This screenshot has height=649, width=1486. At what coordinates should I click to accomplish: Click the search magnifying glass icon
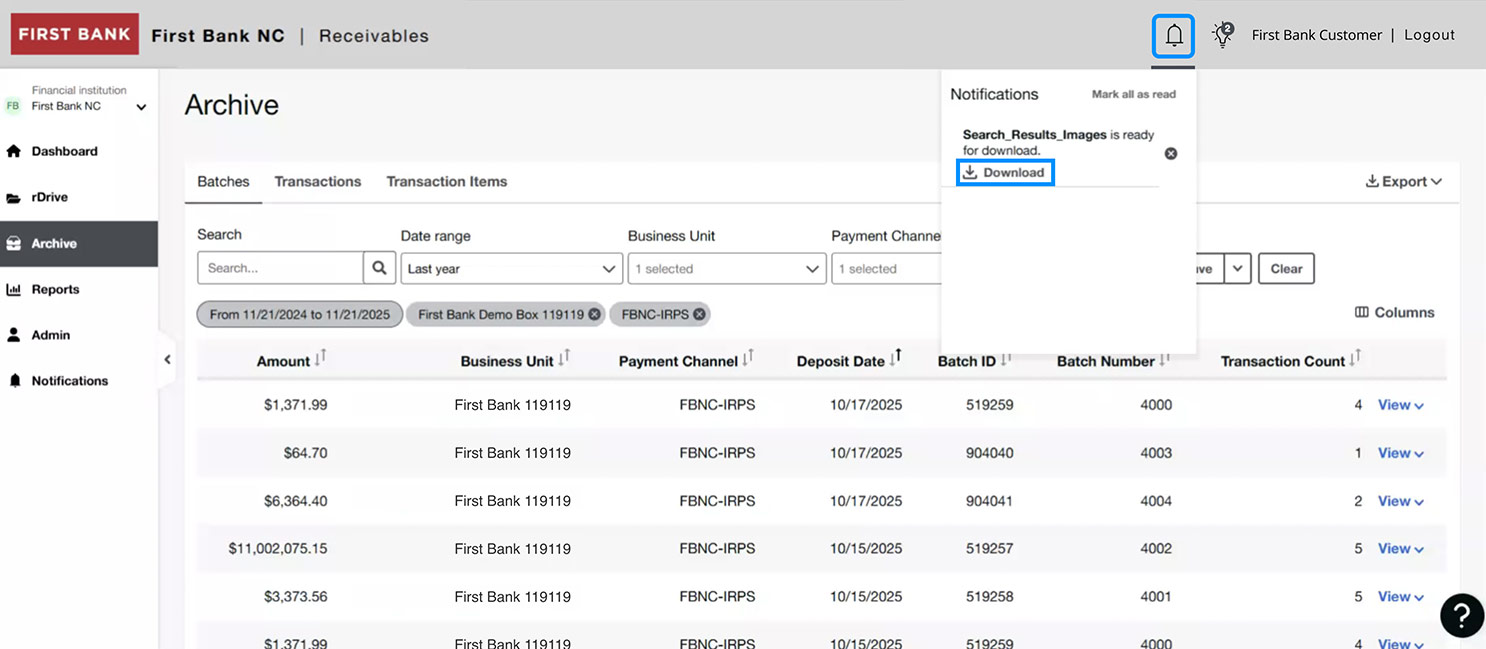(x=379, y=267)
